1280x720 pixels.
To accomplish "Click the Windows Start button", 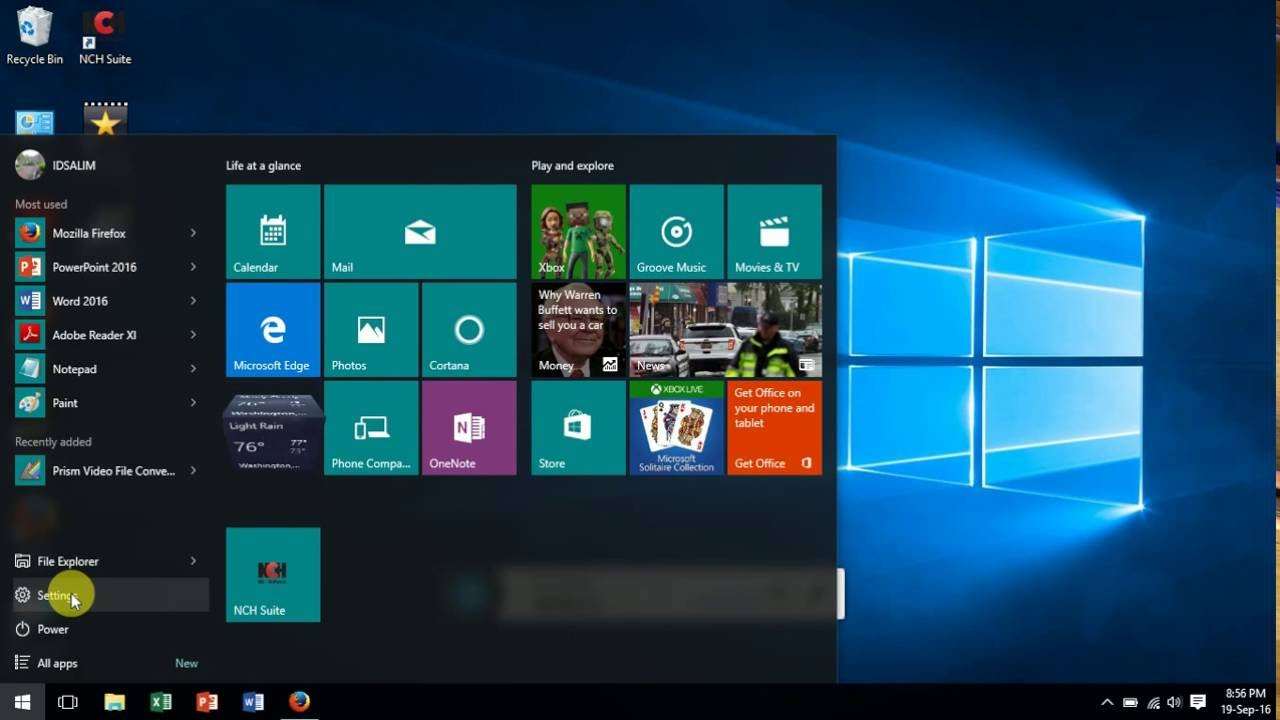I will pos(22,702).
